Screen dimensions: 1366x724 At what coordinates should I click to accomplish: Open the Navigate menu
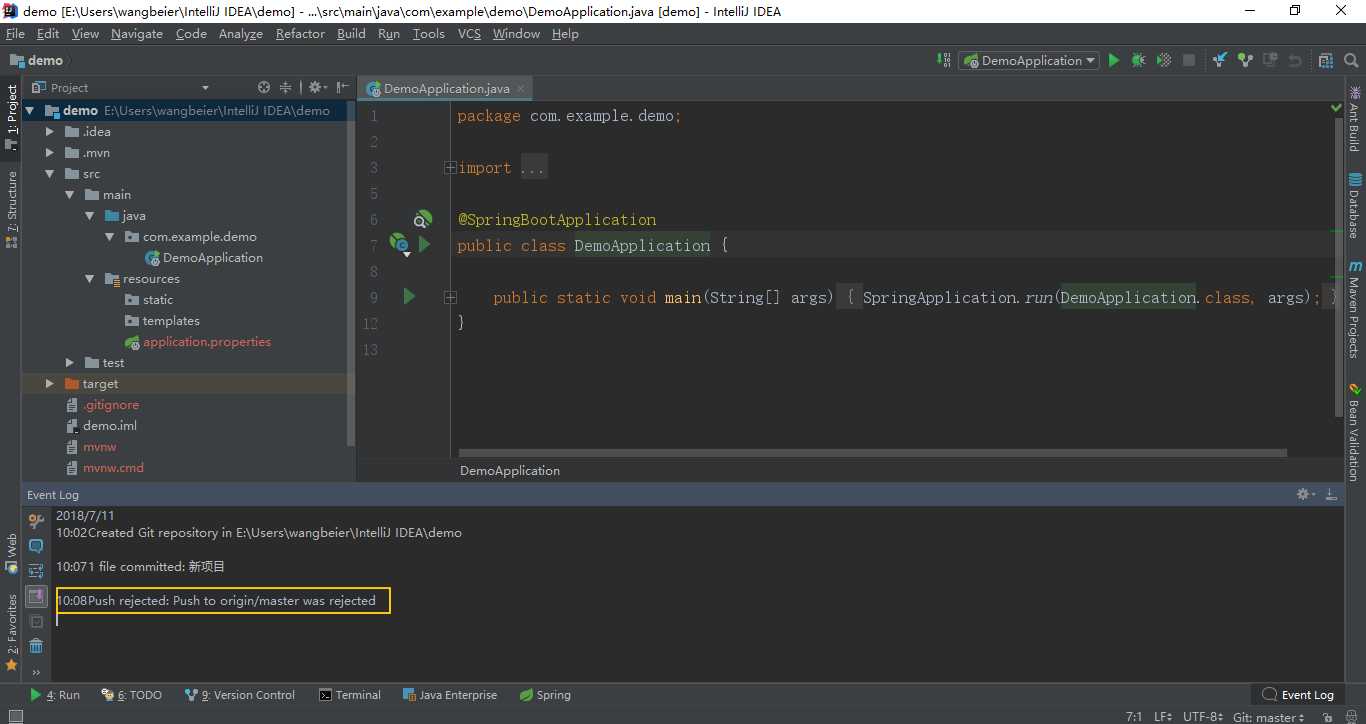pyautogui.click(x=137, y=34)
